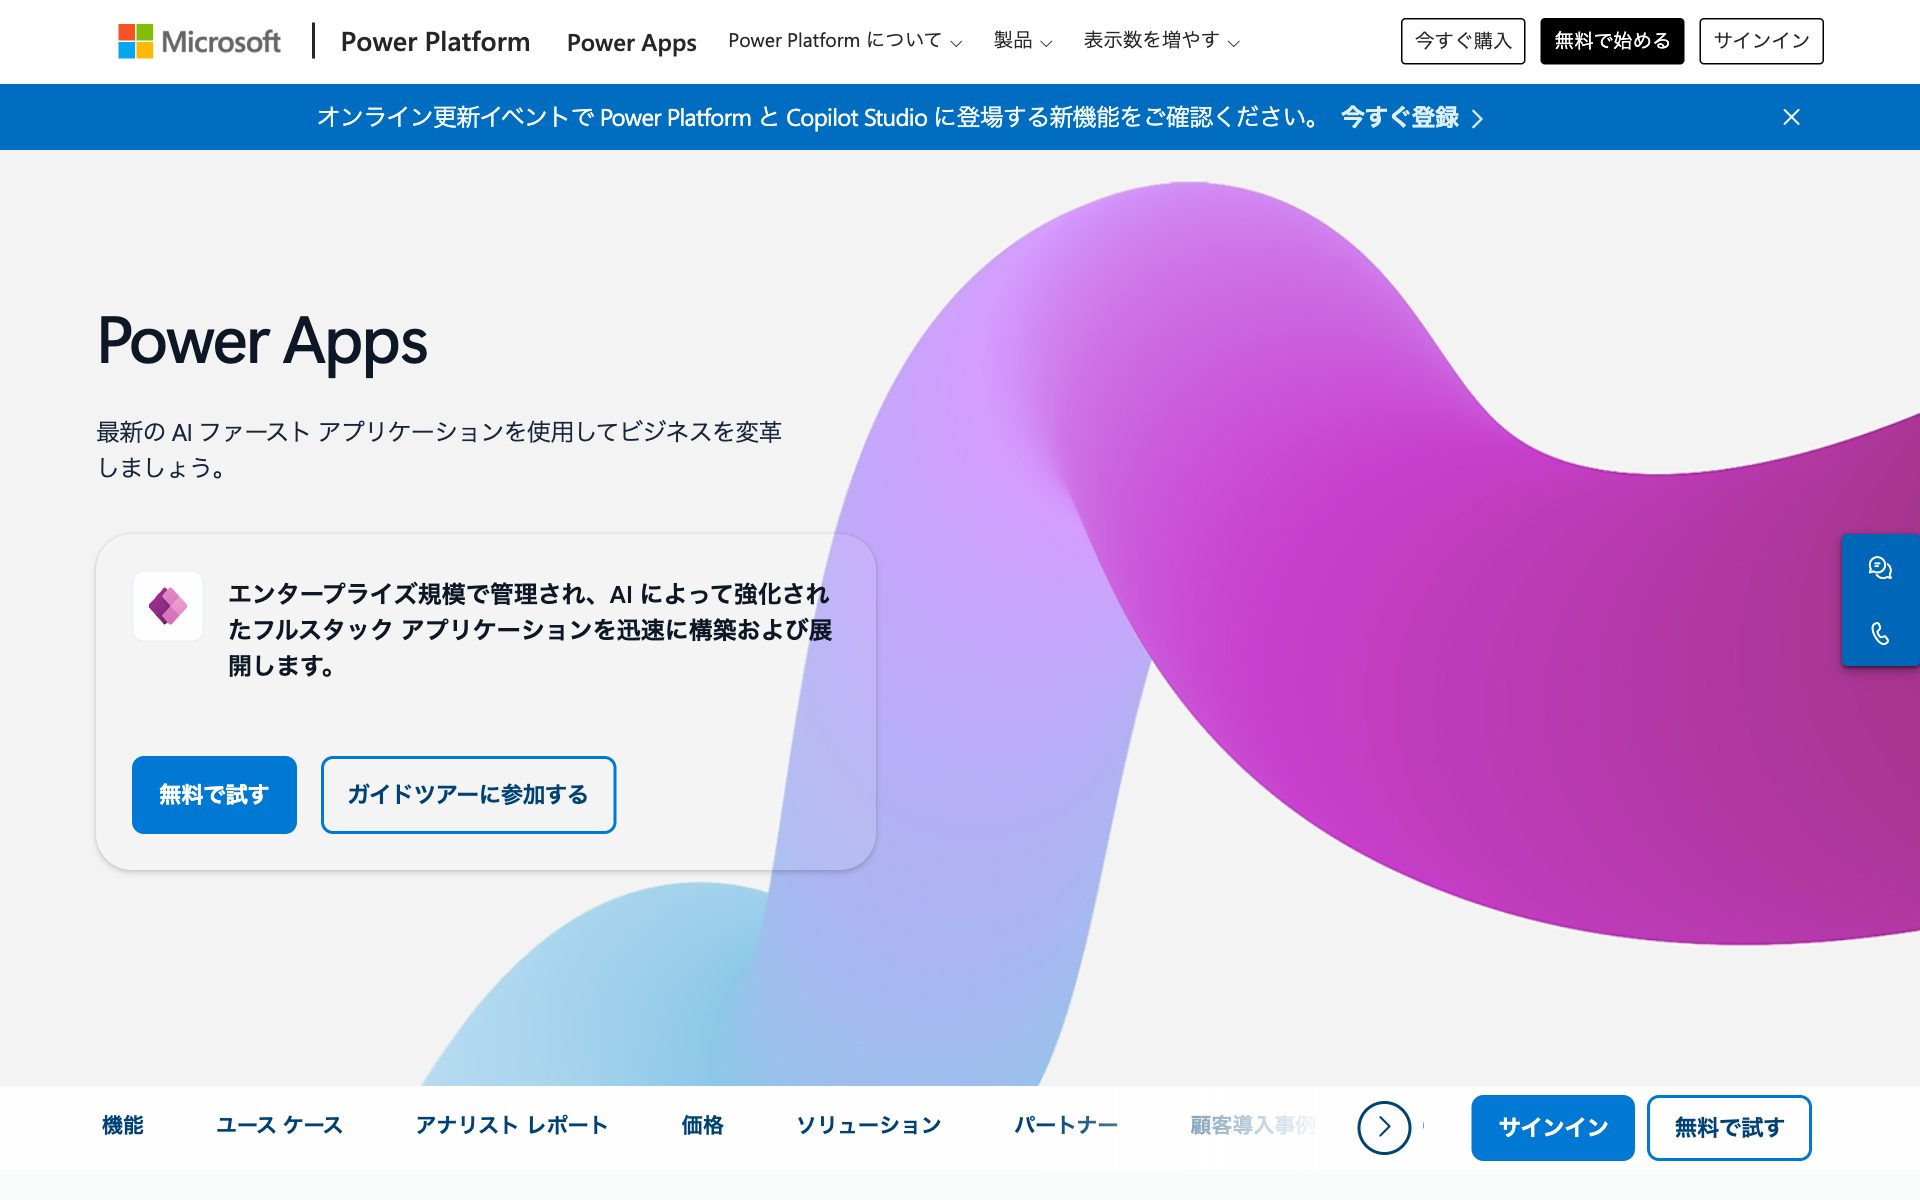
Task: Expand the 表示数を増やす dropdown
Action: pos(1161,41)
